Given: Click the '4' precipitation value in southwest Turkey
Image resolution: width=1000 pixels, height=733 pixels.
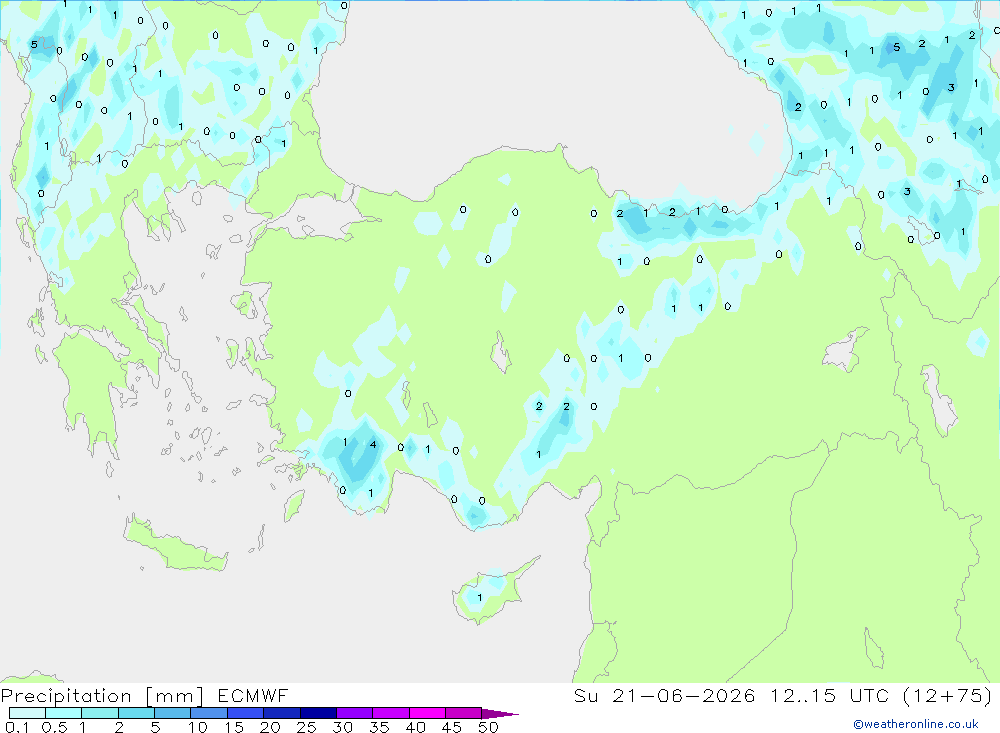Looking at the screenshot, I should 373,445.
